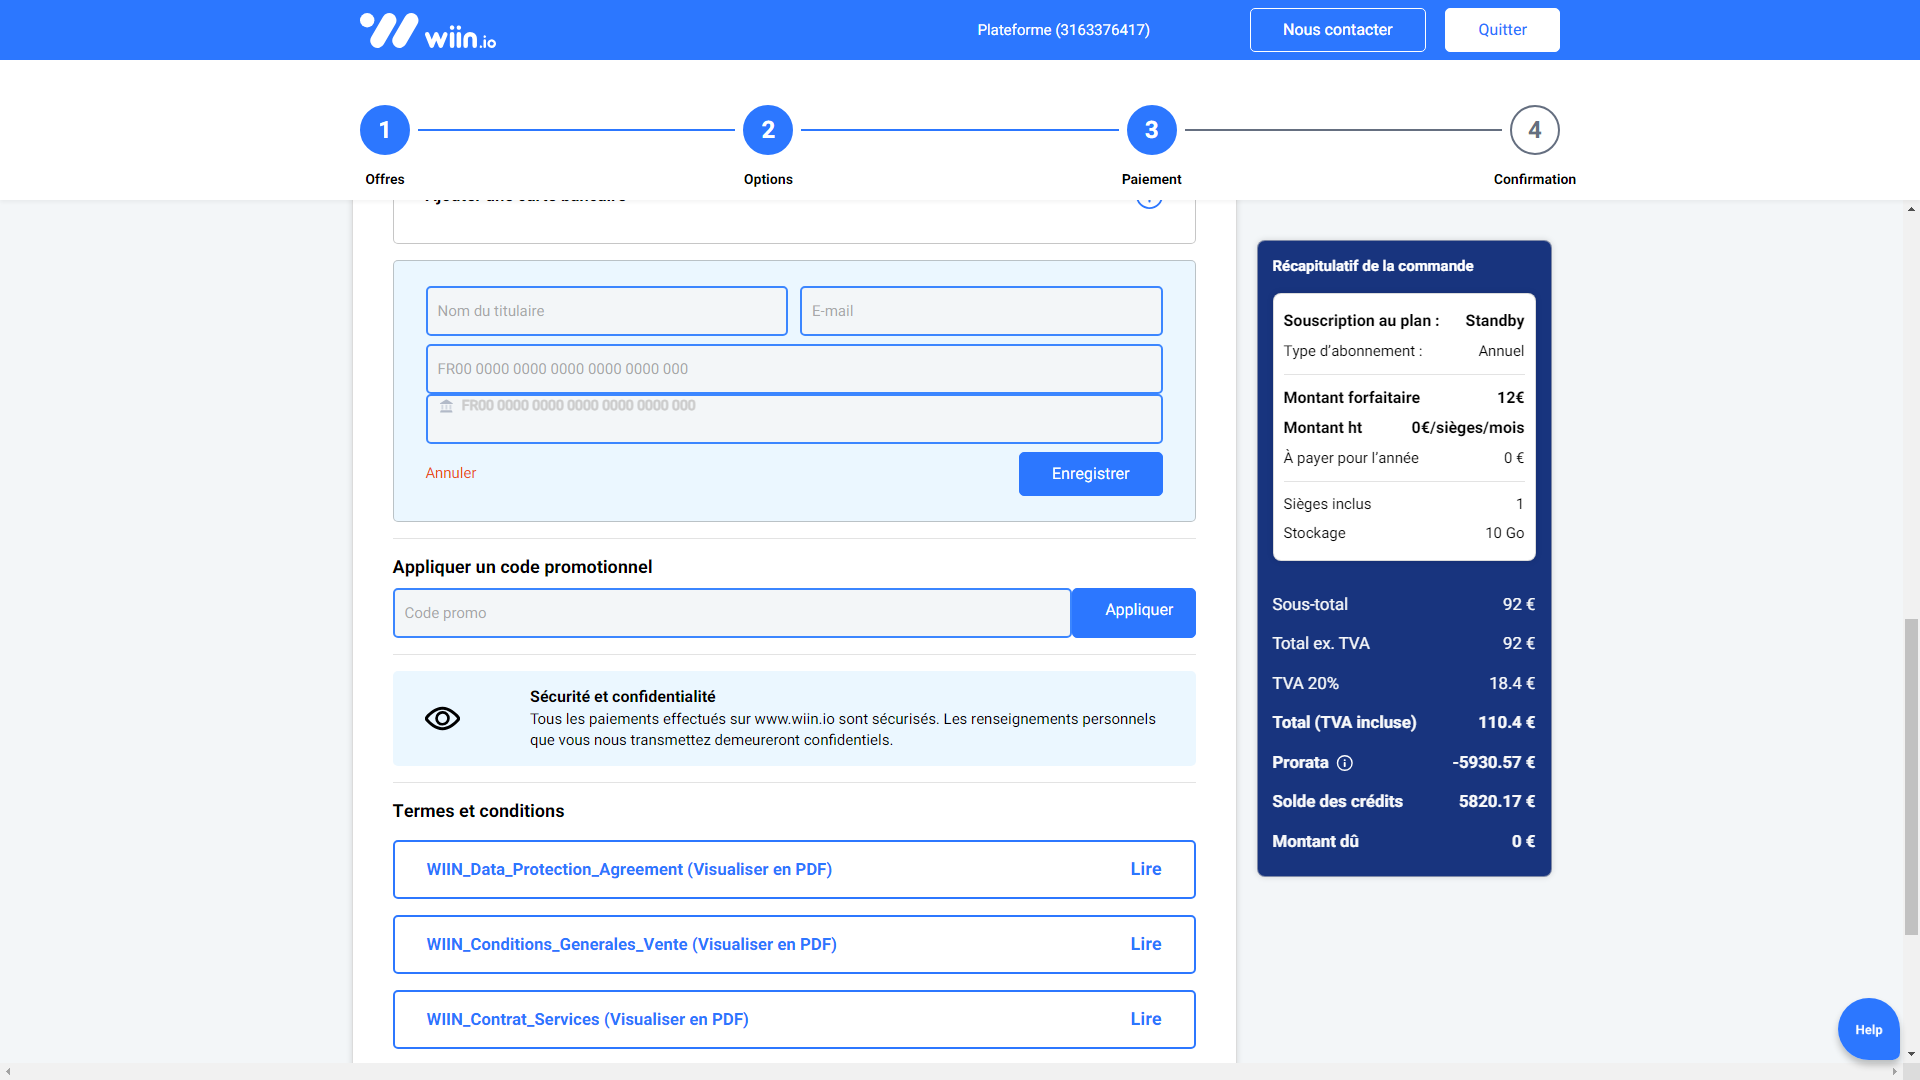Click 'Sièges inclus' label
The image size is (1920, 1080).
point(1328,504)
